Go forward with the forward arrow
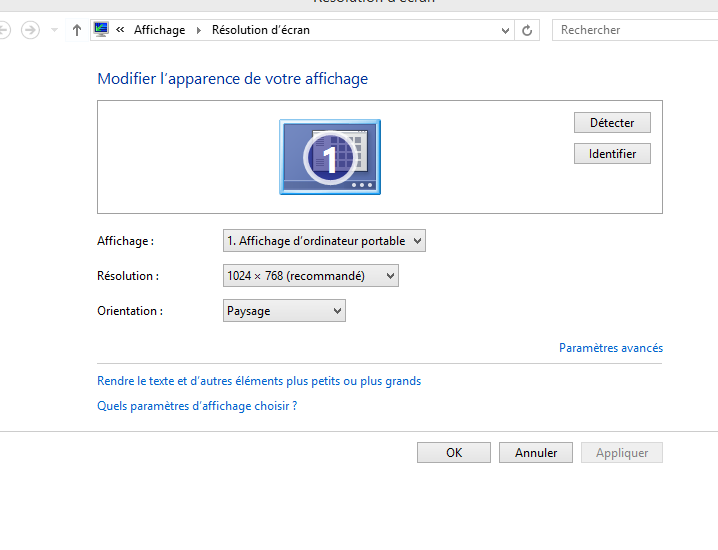 pyautogui.click(x=30, y=30)
